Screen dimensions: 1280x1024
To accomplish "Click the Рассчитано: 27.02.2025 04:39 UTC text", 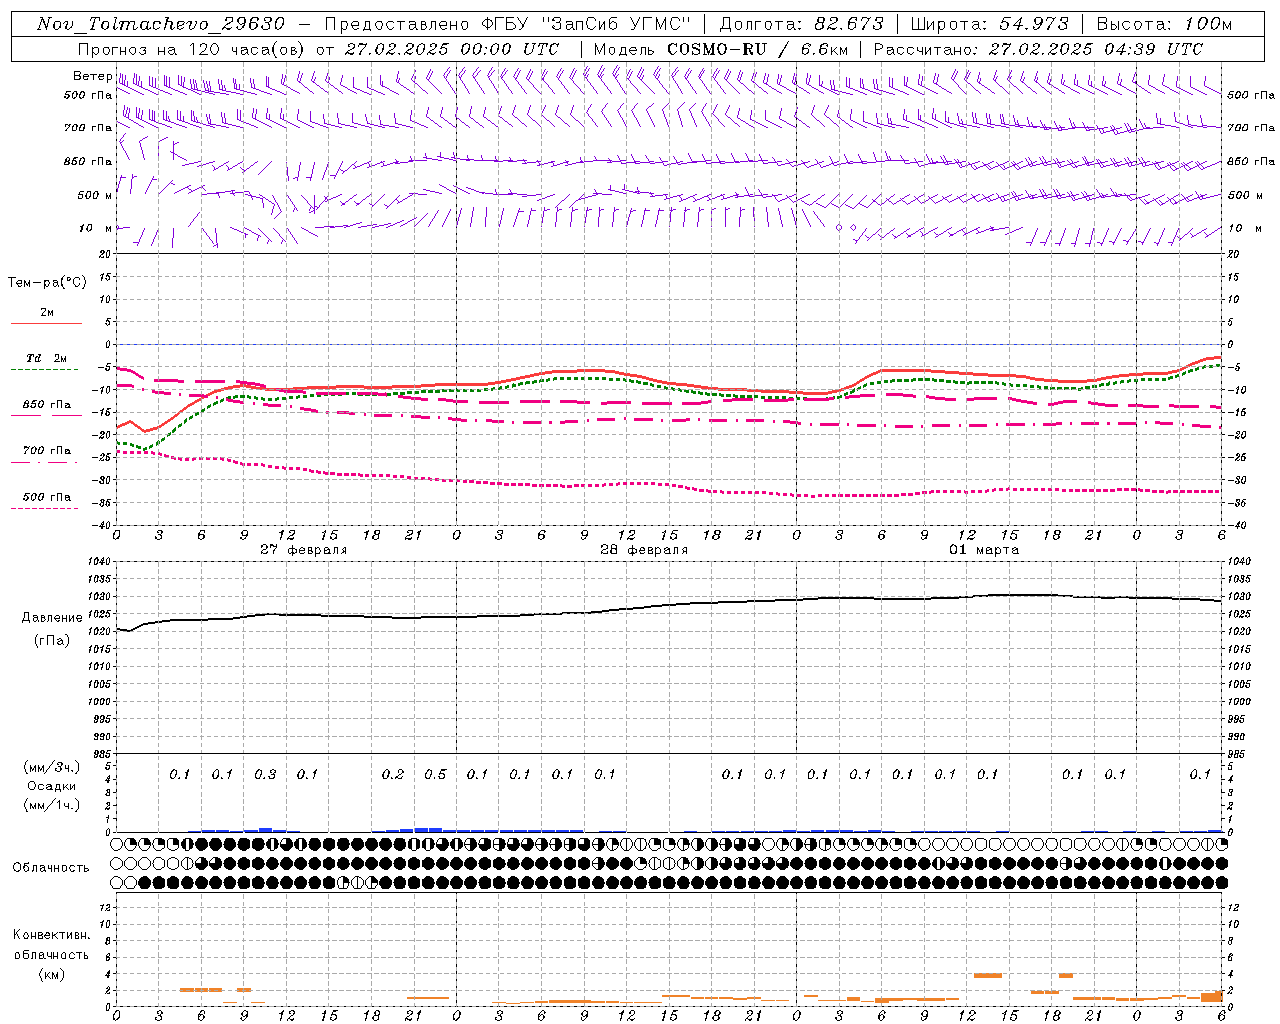I will click(x=1038, y=49).
